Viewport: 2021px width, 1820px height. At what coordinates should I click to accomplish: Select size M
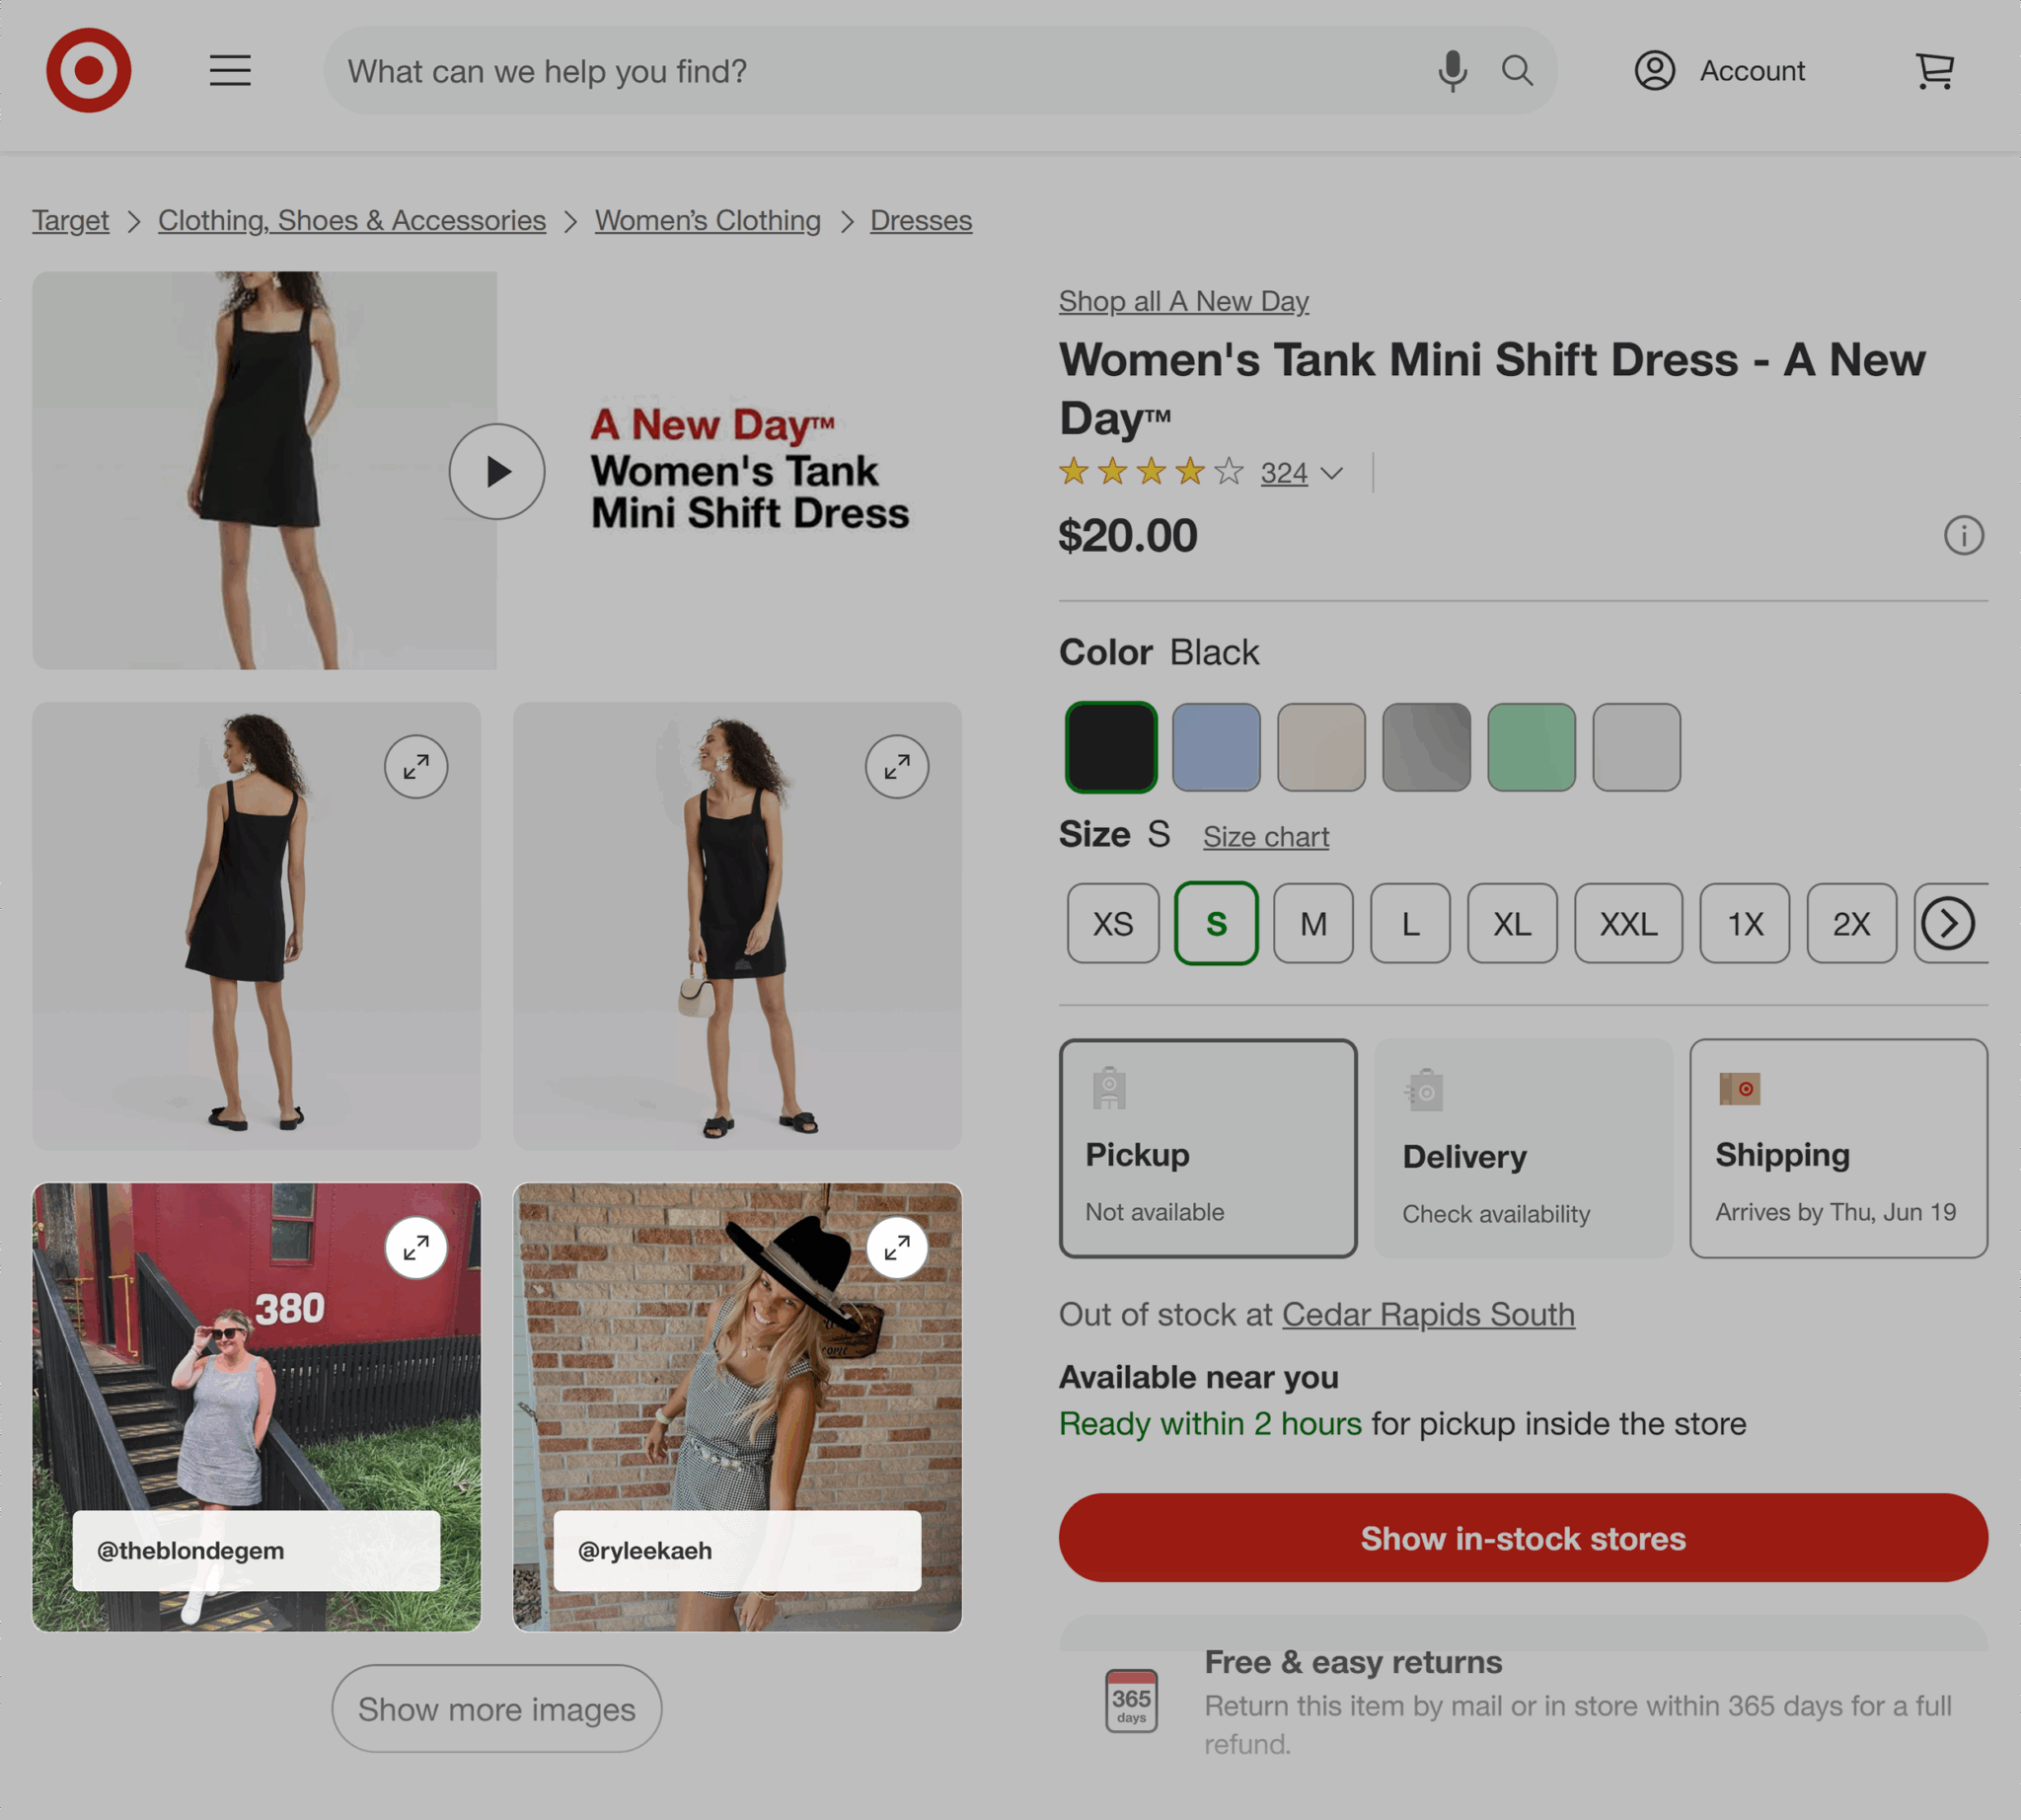click(x=1313, y=924)
